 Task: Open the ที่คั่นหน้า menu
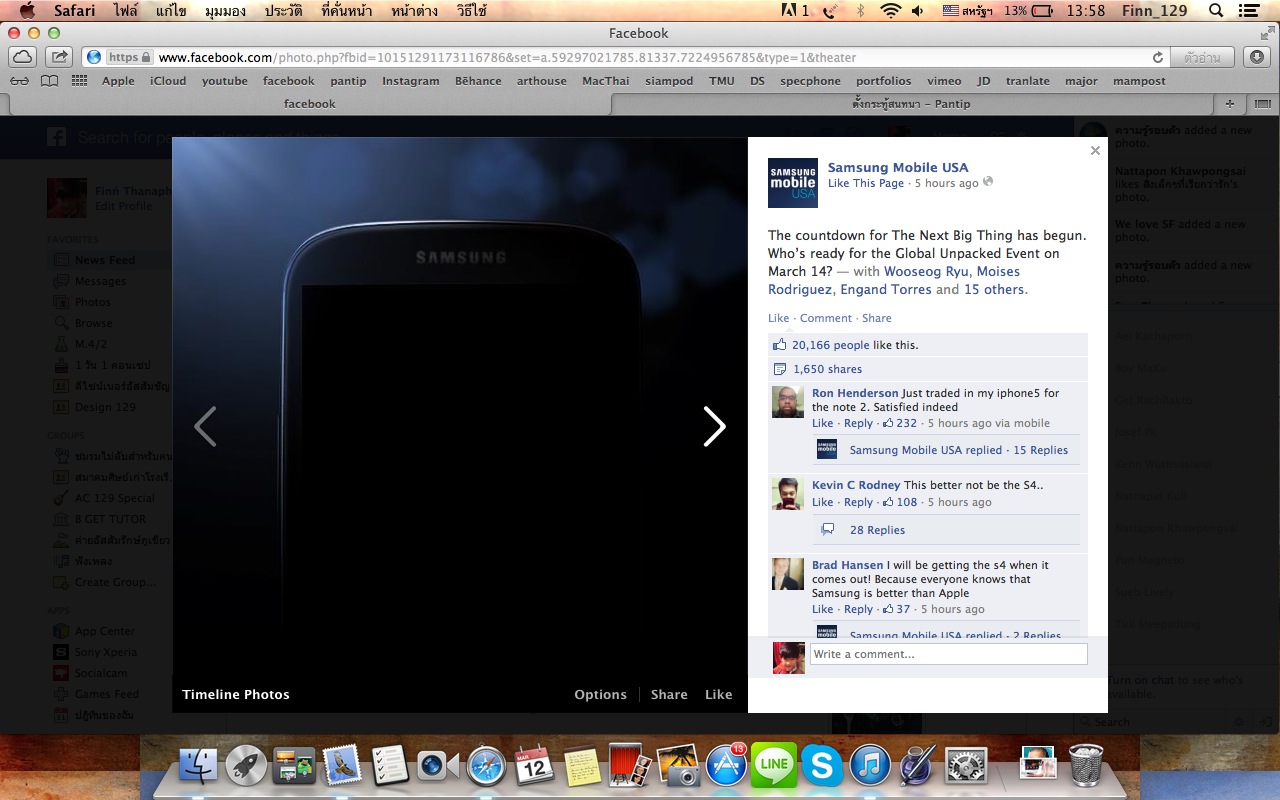point(347,10)
